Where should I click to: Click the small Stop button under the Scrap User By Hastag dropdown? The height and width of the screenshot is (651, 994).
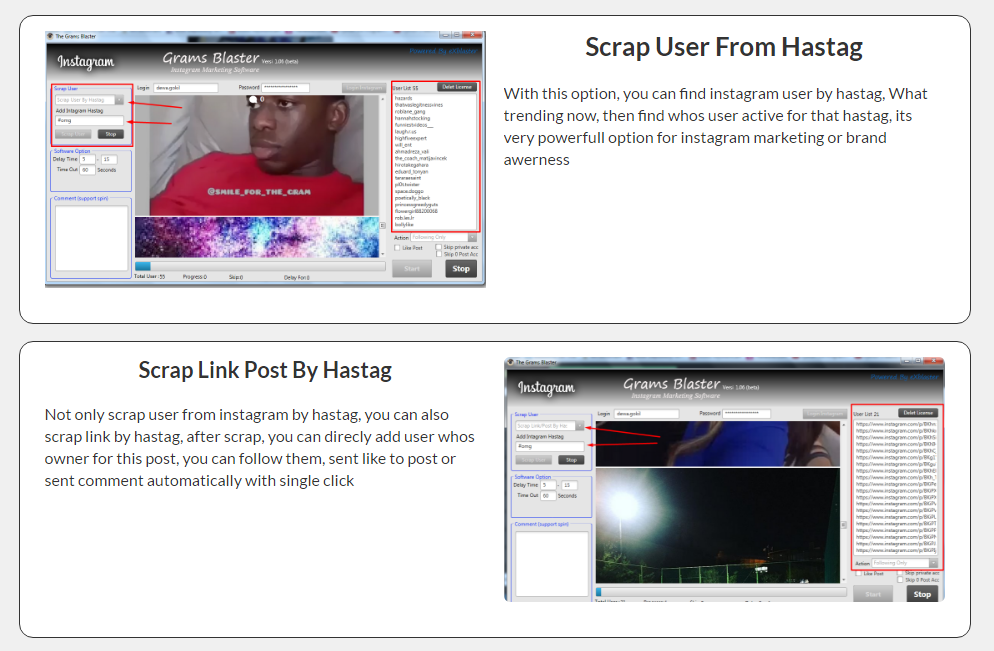click(111, 134)
